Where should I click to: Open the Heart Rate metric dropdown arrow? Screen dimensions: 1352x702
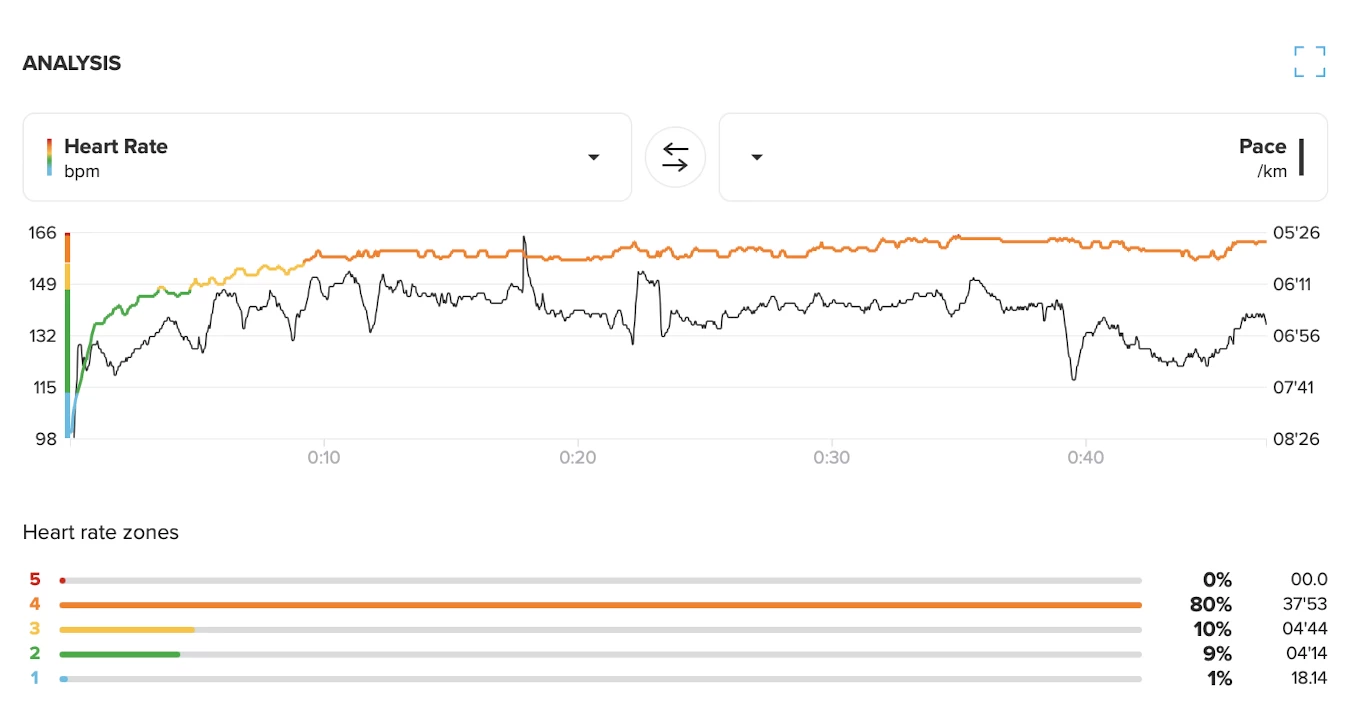coord(593,157)
